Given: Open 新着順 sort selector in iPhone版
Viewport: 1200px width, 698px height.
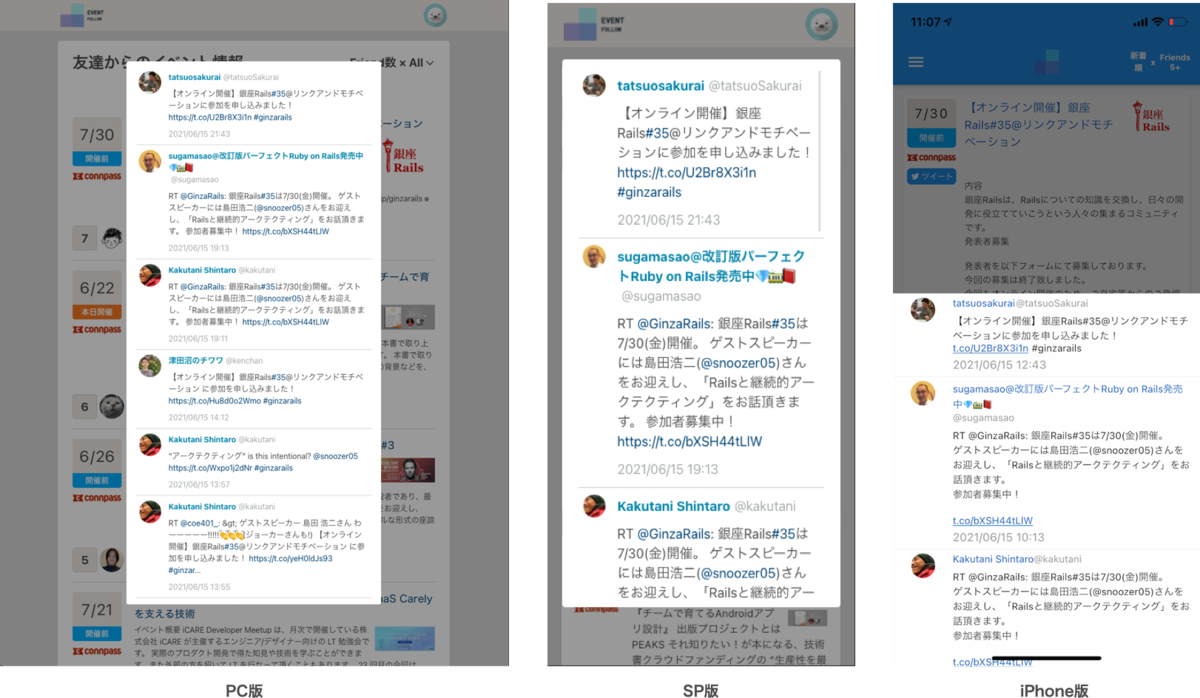Looking at the screenshot, I should click(1136, 62).
